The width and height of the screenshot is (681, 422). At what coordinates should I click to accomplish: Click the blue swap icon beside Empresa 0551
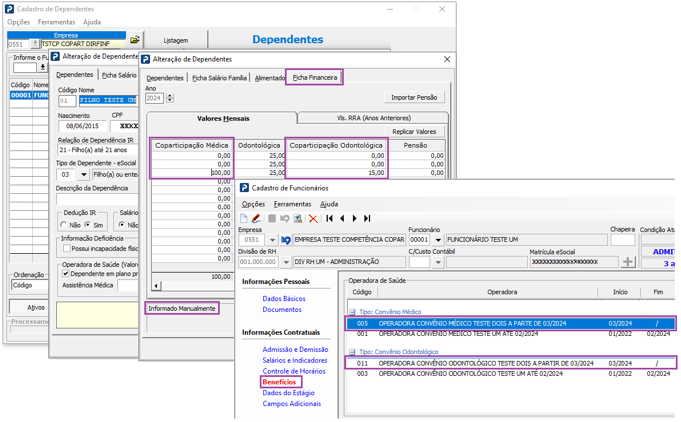pos(286,240)
